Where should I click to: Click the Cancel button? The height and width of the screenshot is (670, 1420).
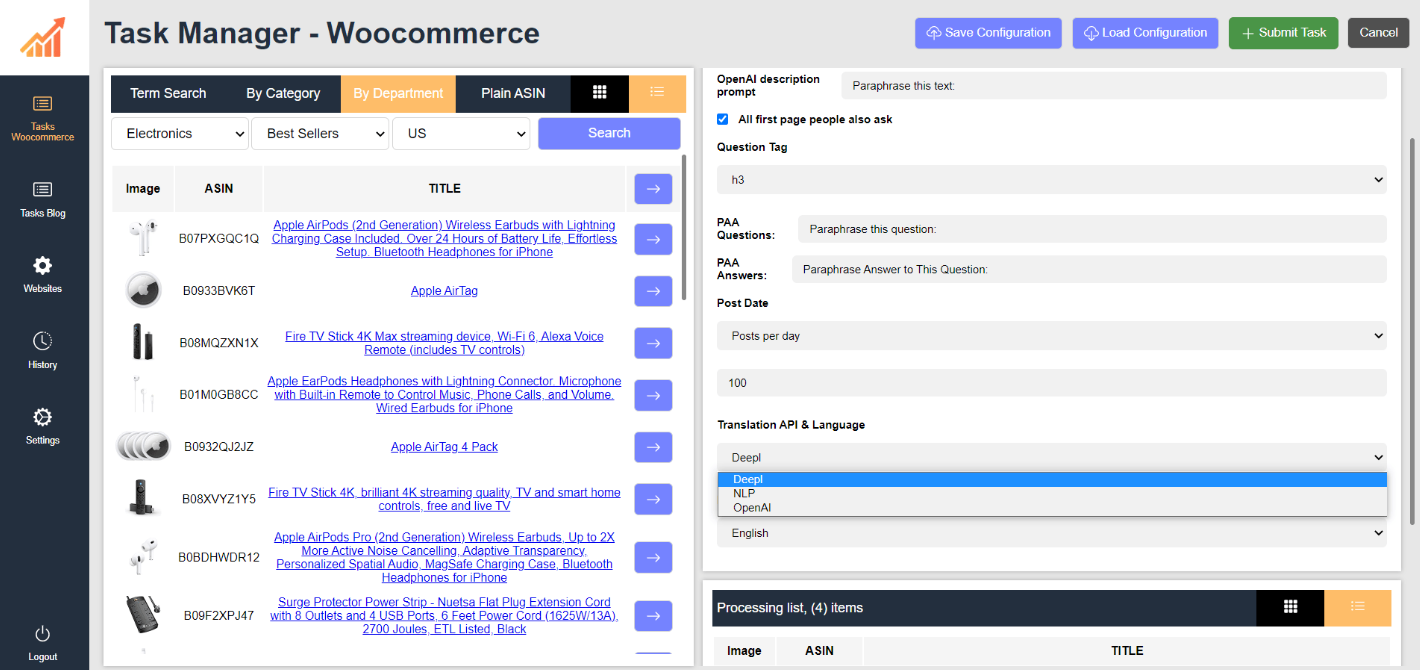pos(1378,33)
